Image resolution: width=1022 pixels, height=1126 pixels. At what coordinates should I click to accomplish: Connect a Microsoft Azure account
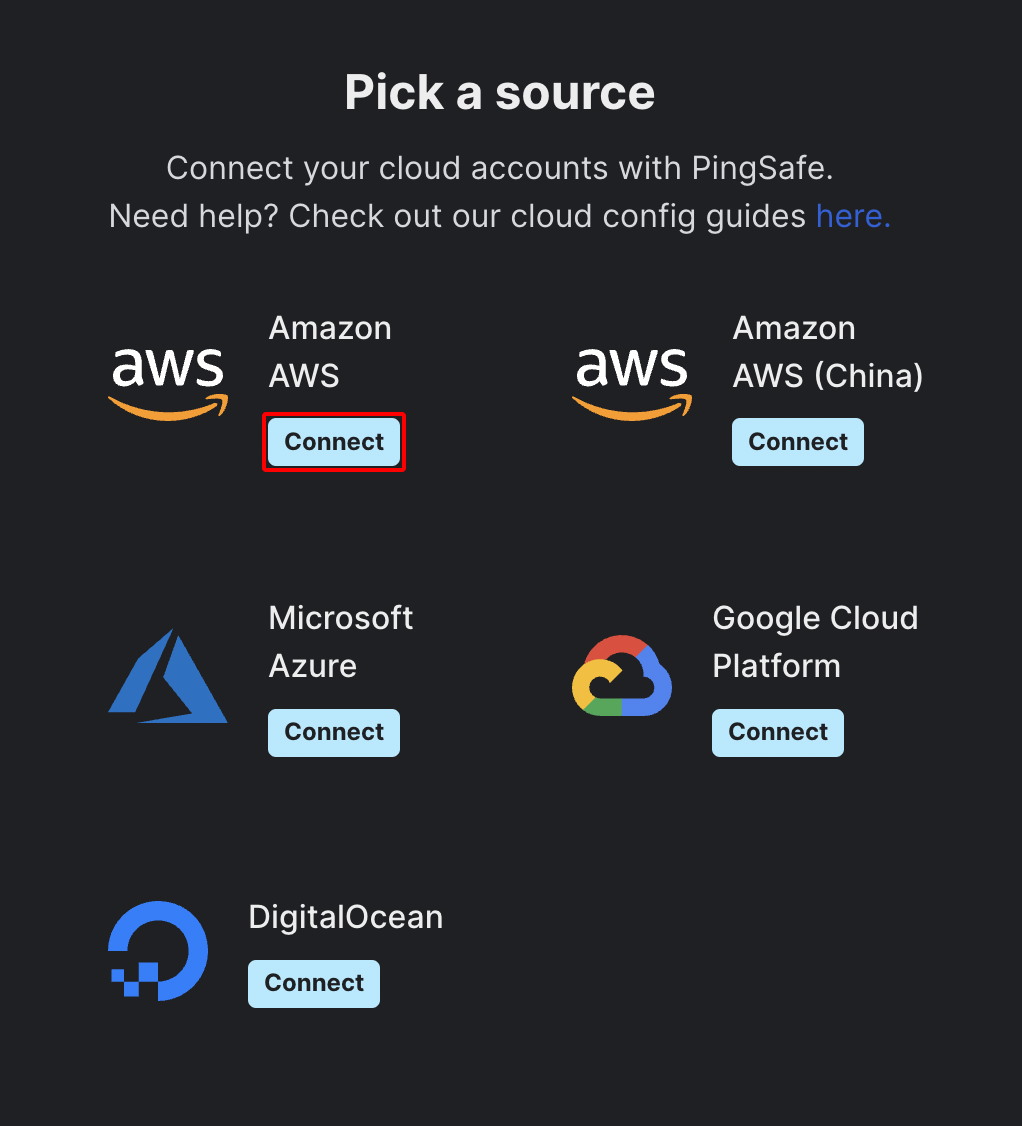334,732
